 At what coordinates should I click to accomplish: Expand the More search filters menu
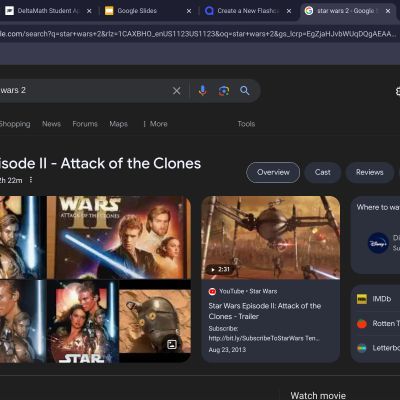tap(155, 124)
